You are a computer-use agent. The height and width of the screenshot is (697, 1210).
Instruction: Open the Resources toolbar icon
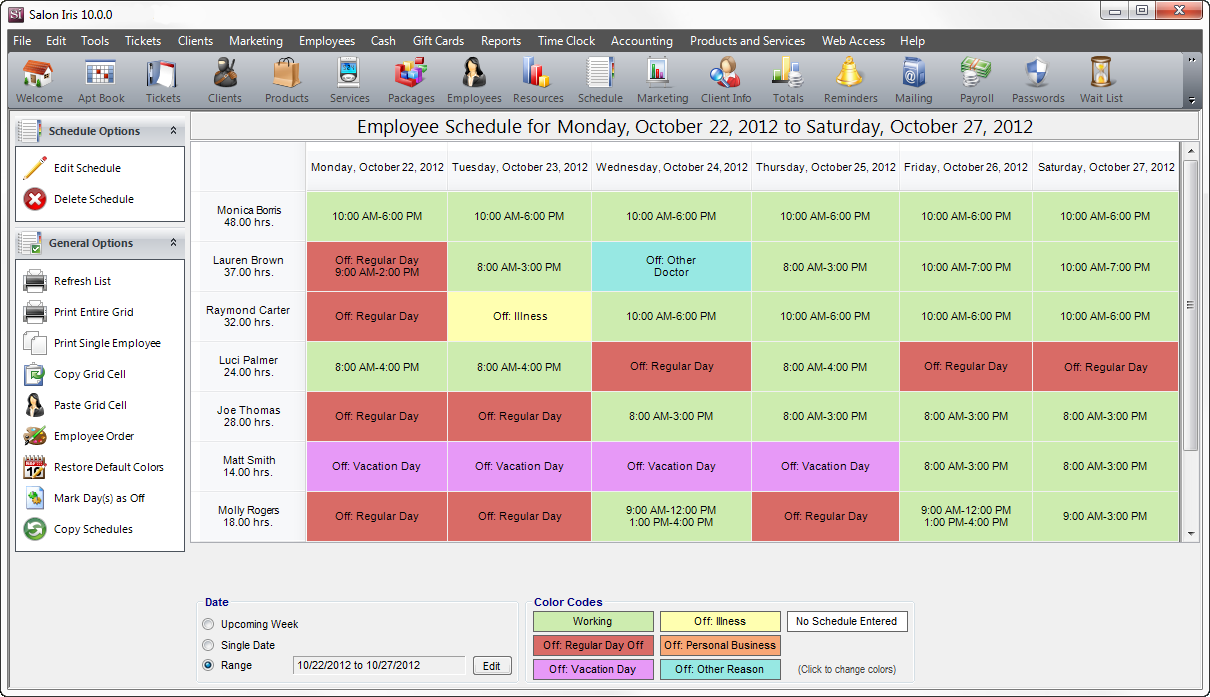coord(538,81)
